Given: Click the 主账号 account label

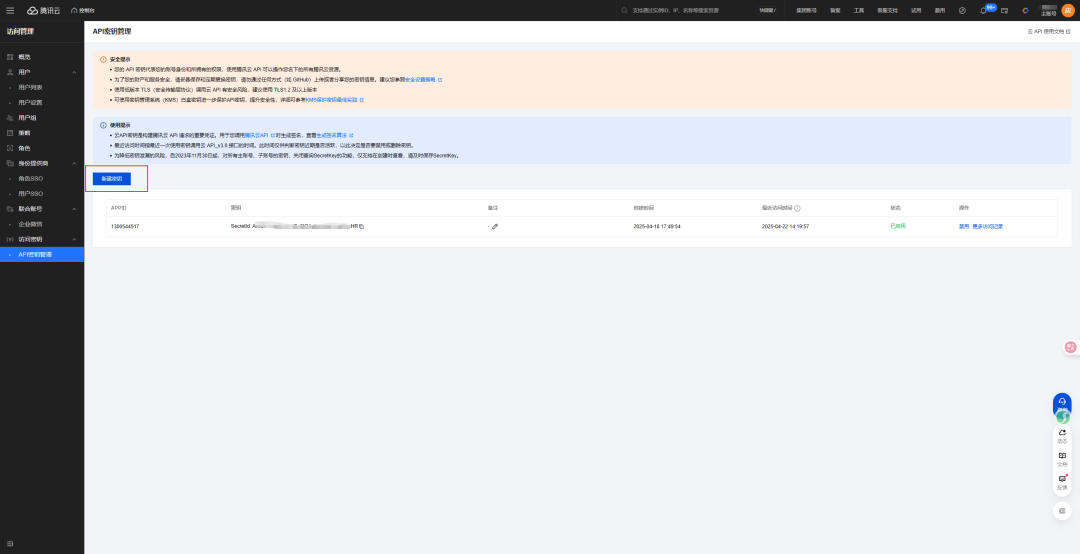Looking at the screenshot, I should coord(1048,14).
